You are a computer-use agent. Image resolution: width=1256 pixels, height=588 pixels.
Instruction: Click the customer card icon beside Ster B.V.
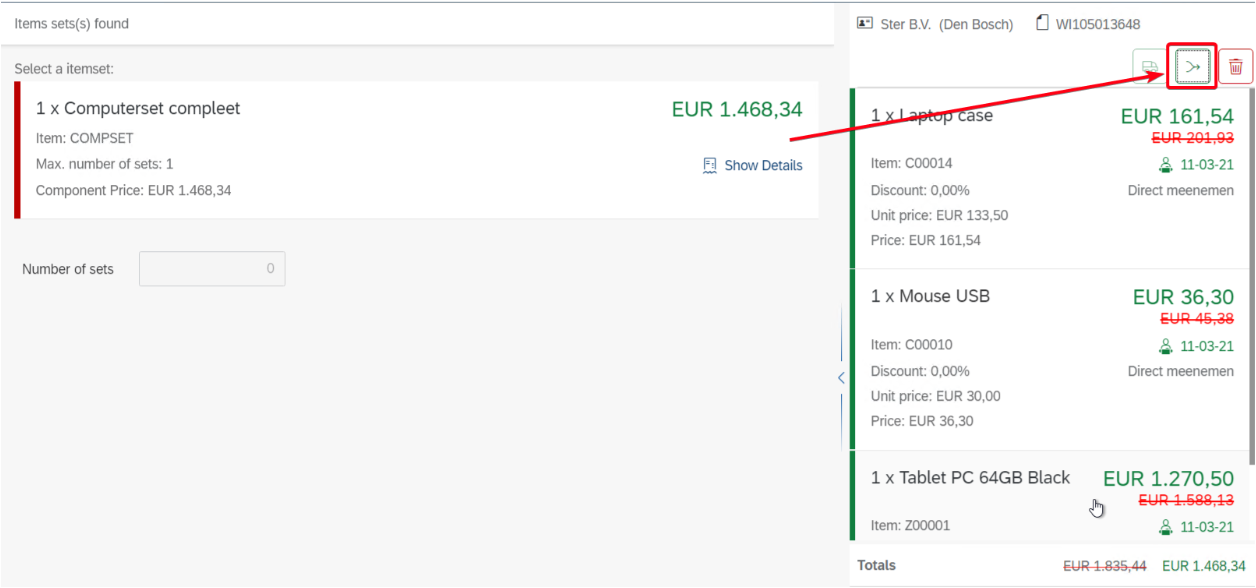click(865, 24)
